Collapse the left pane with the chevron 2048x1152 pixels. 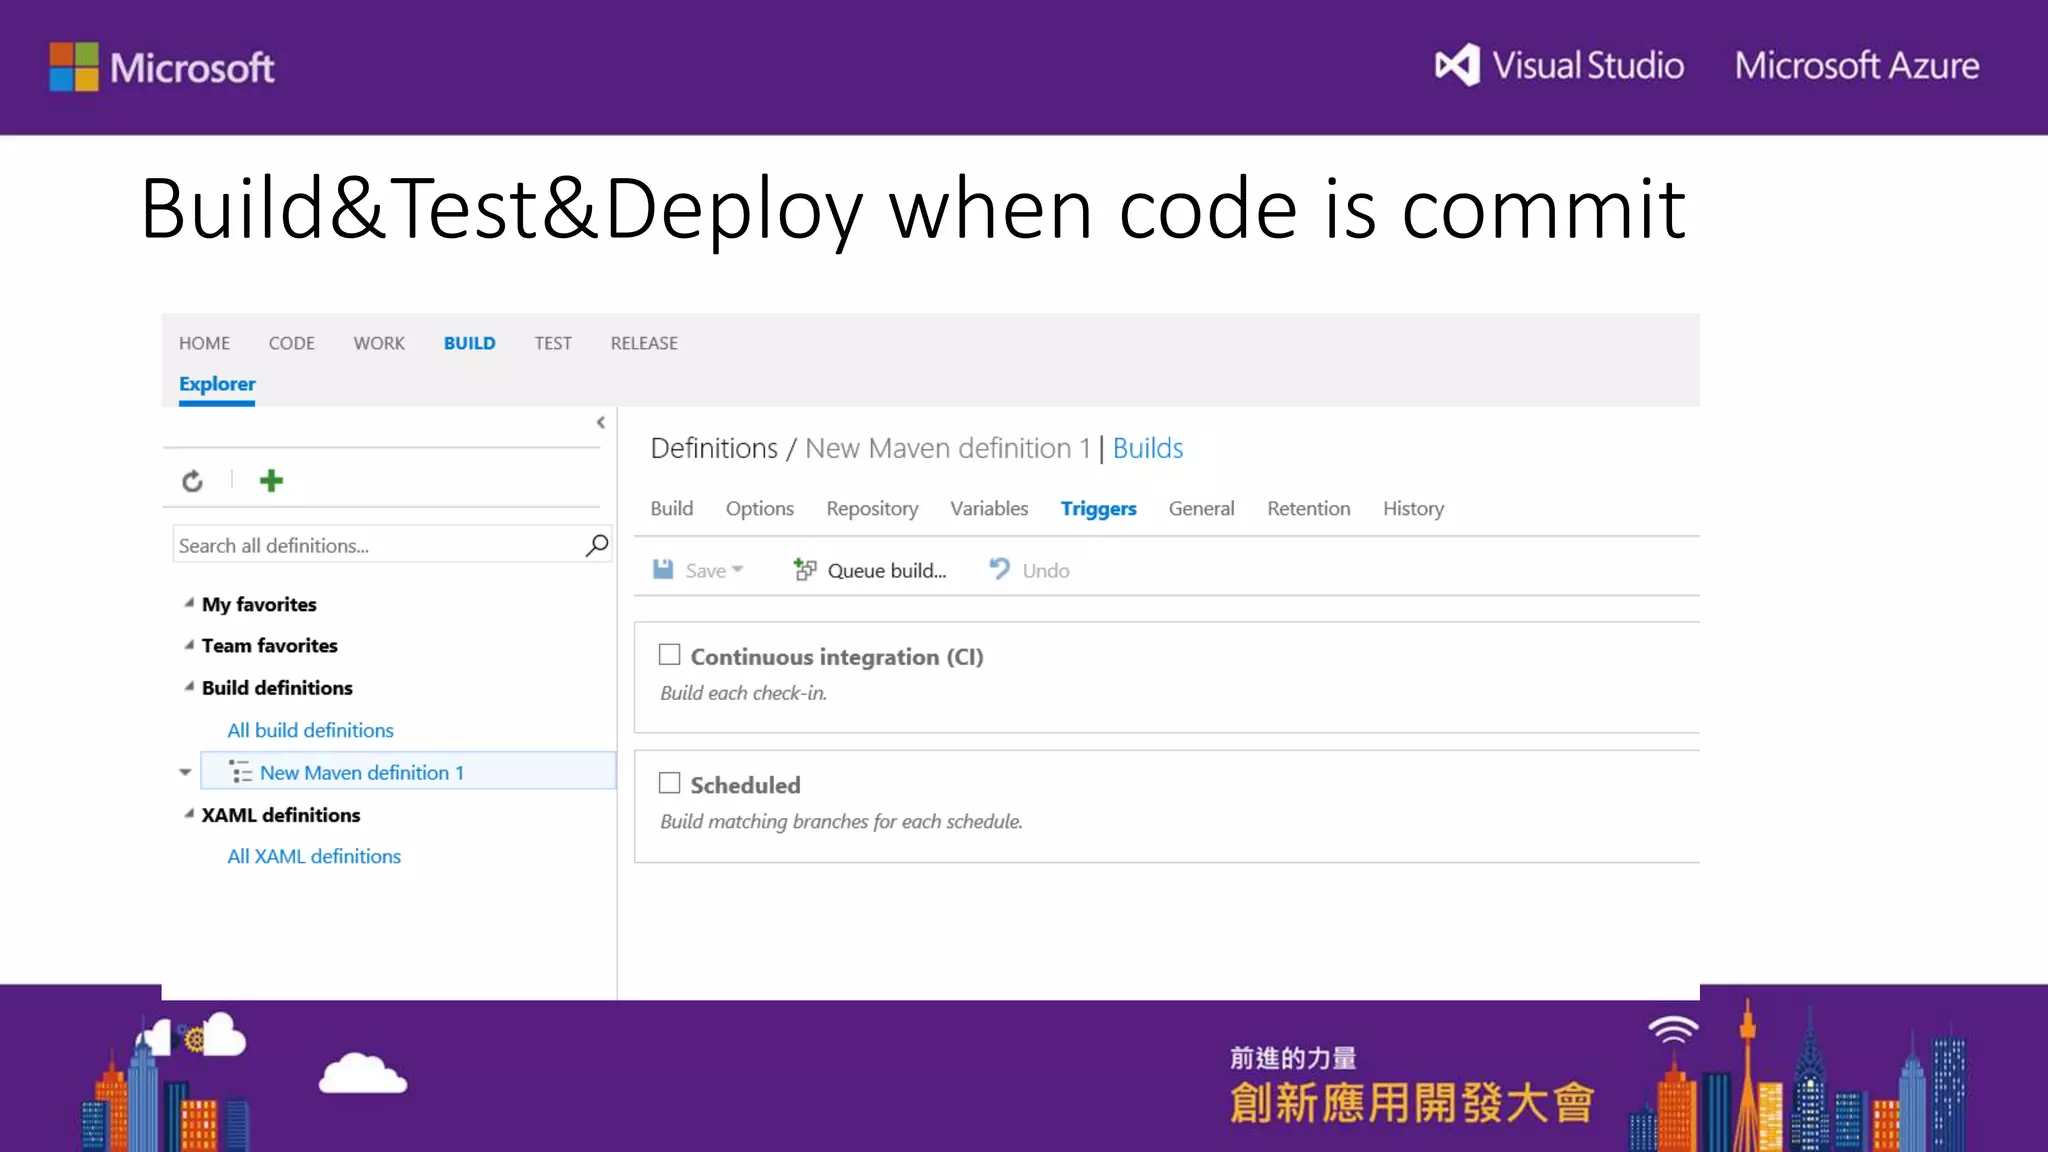(x=601, y=423)
